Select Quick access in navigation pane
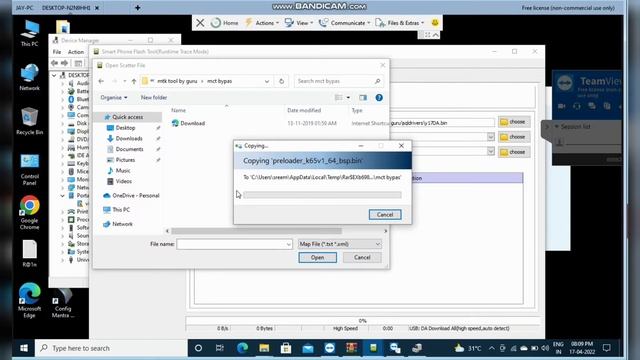Image resolution: width=640 pixels, height=360 pixels. tap(127, 117)
